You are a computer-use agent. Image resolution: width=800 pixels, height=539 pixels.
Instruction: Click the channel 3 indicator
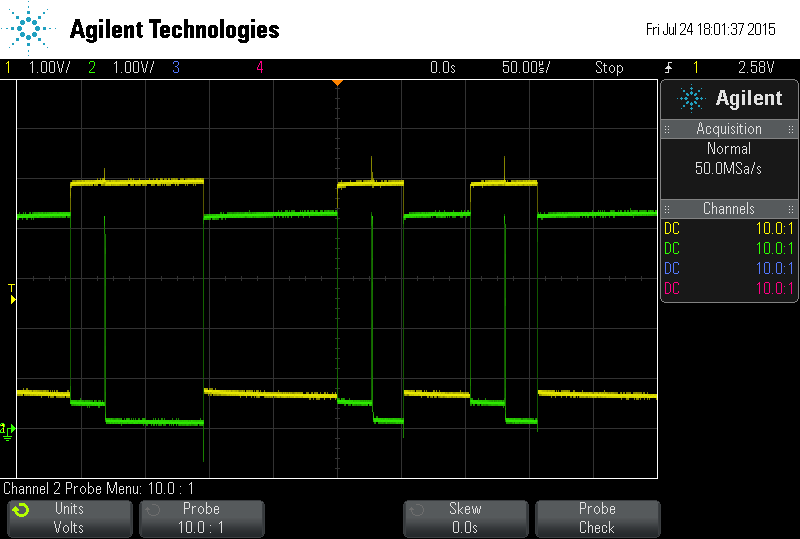click(176, 67)
